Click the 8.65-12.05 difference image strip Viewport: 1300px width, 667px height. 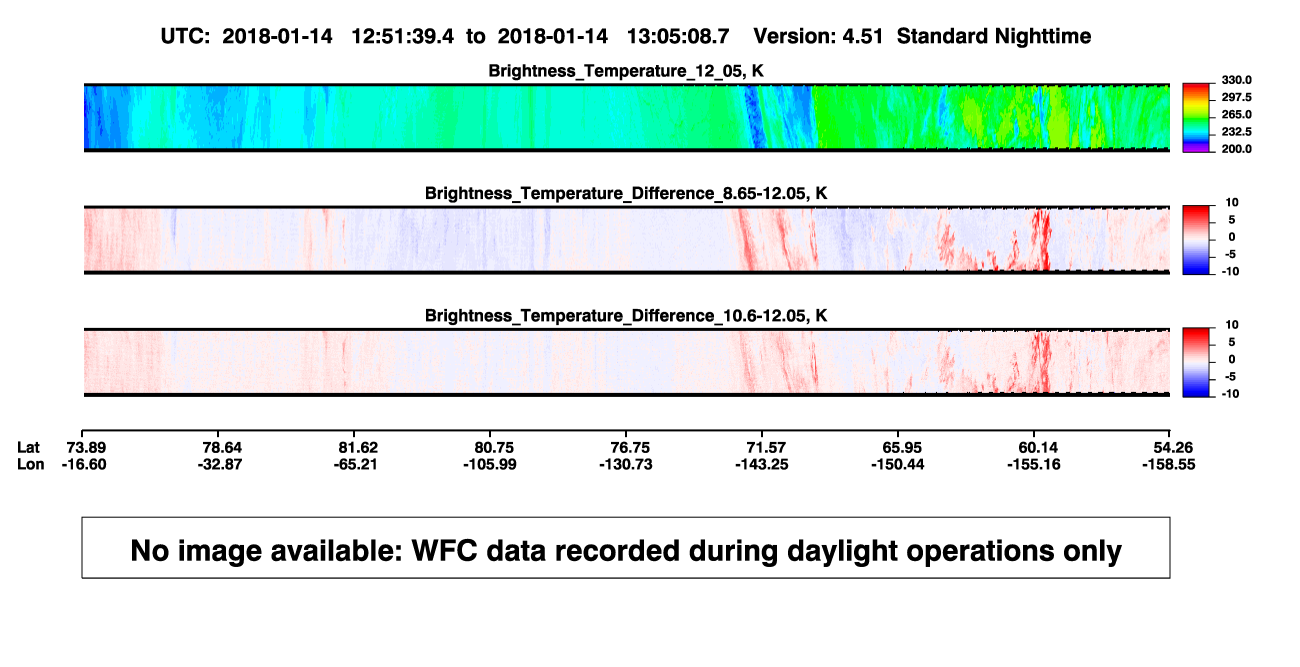coord(626,239)
